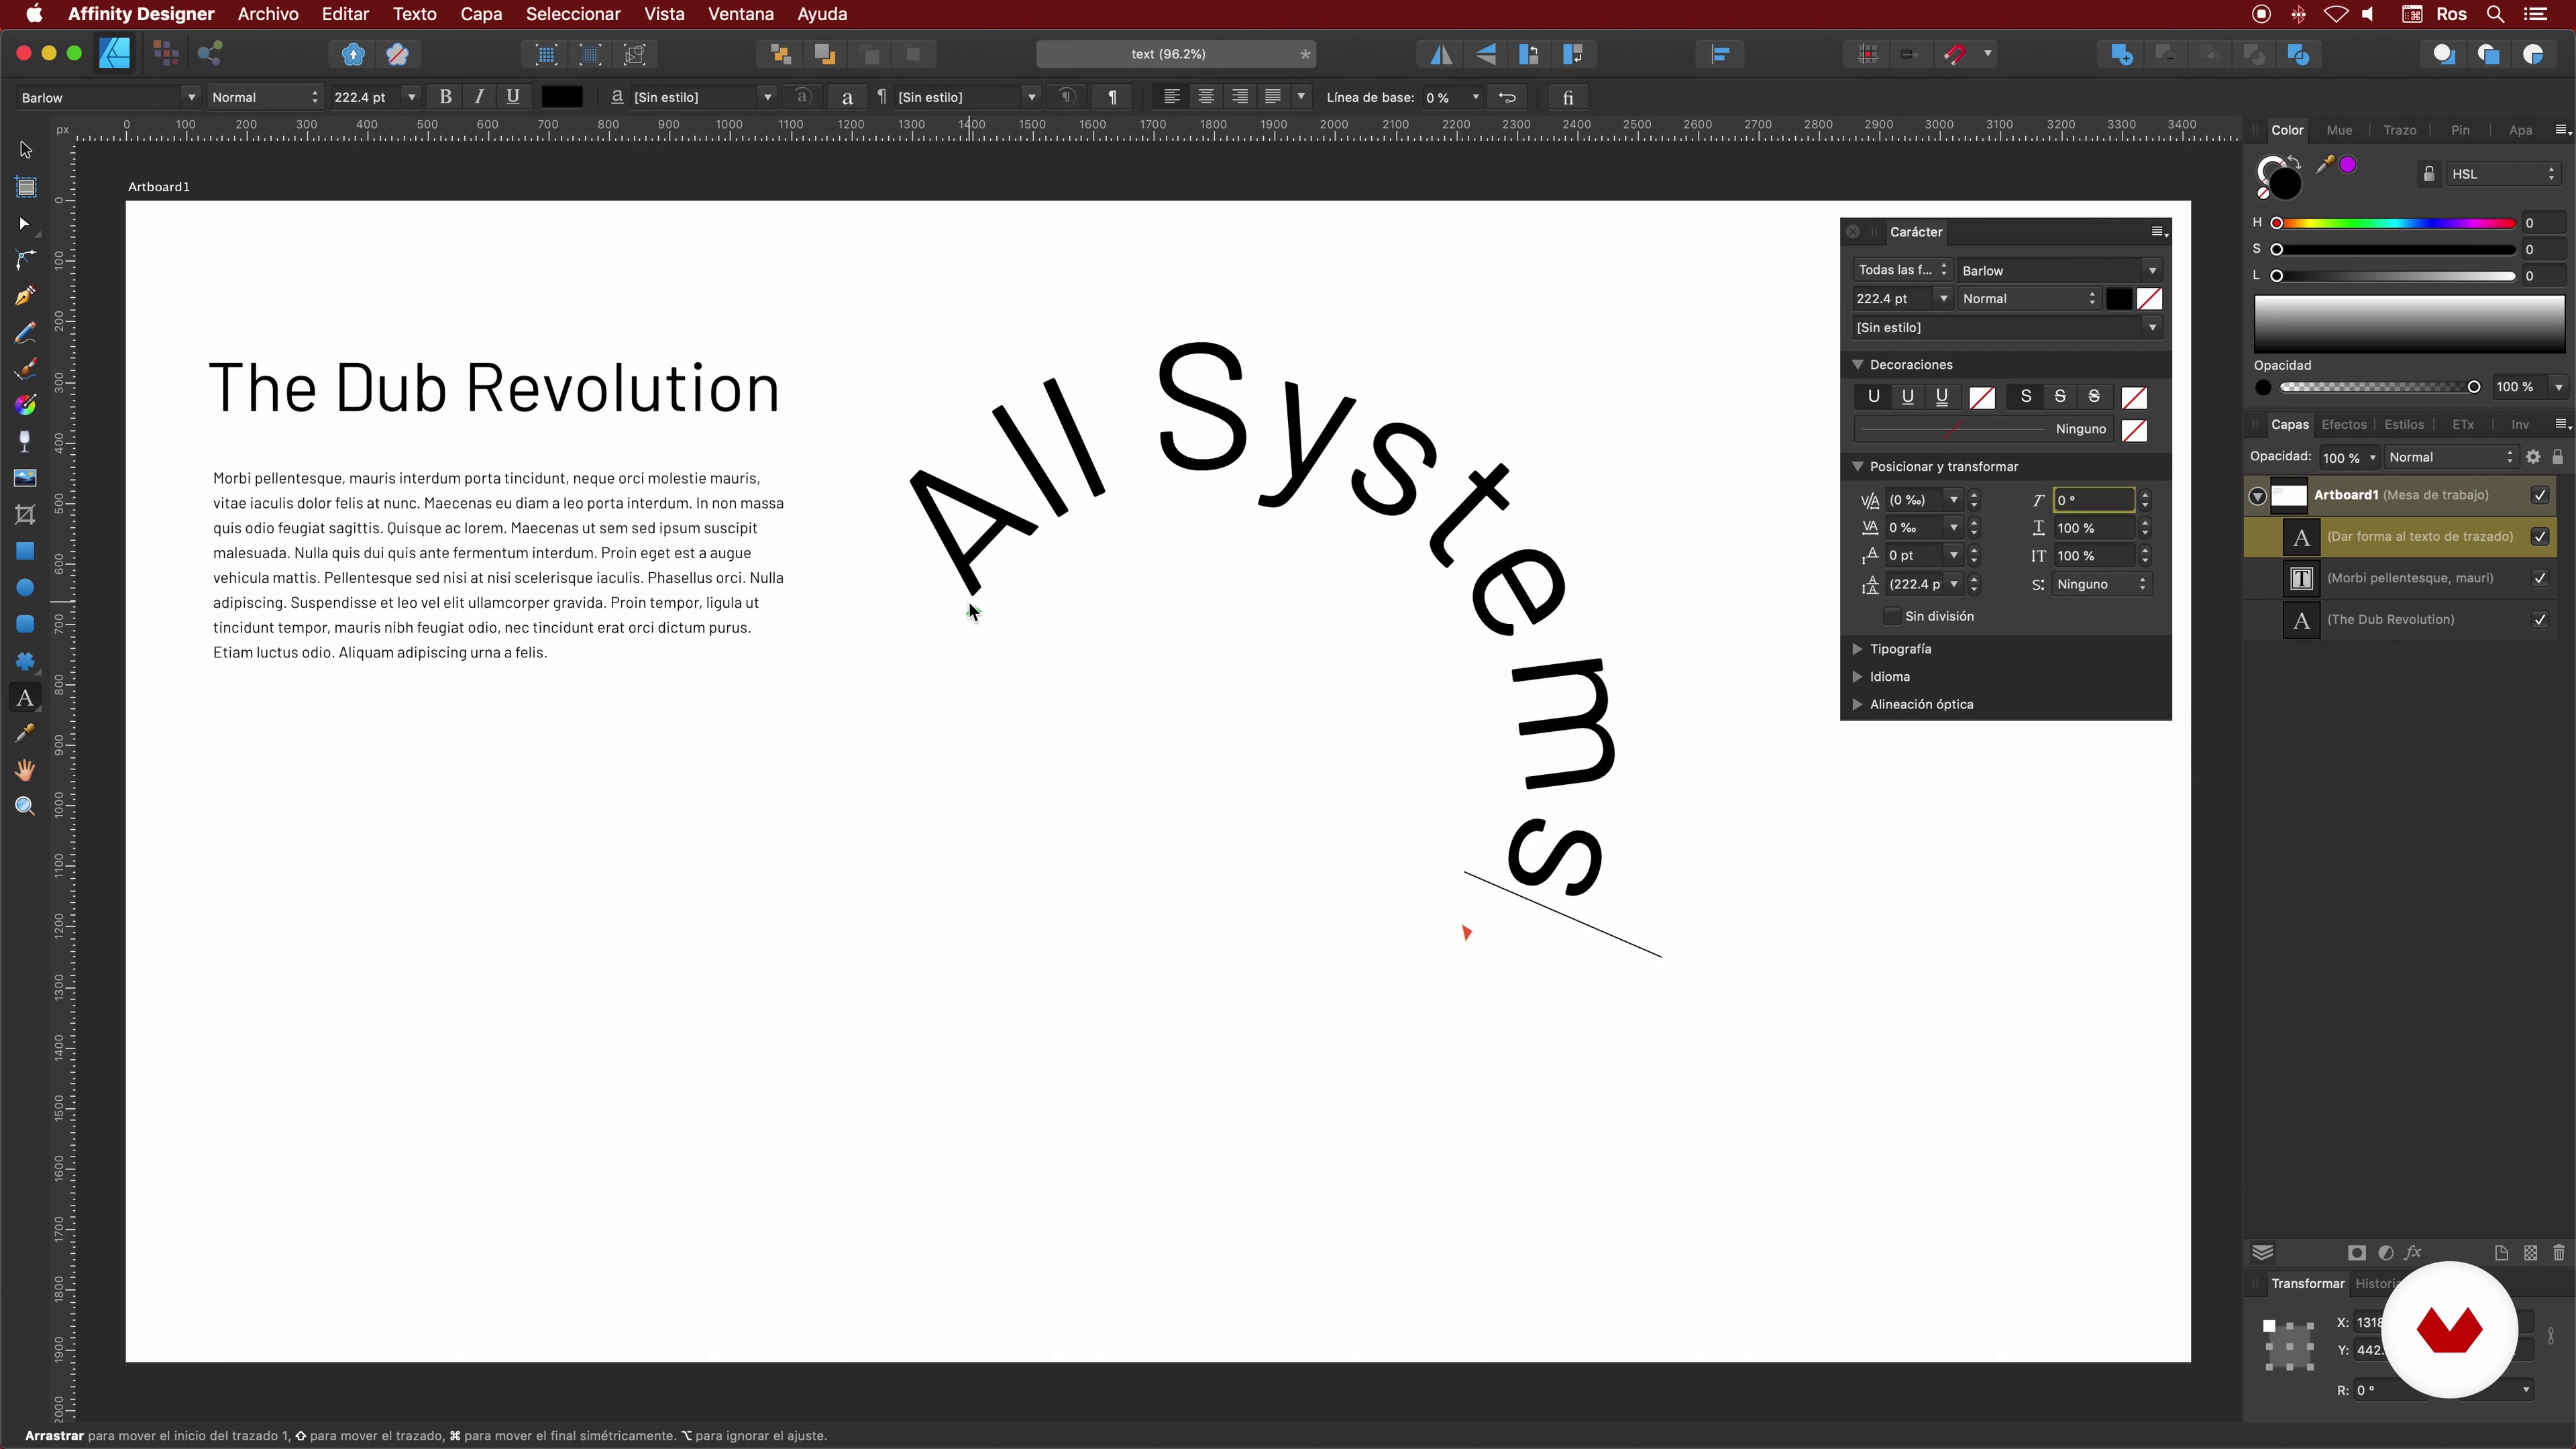The width and height of the screenshot is (2576, 1449).
Task: Toggle Underline in the context toolbar
Action: pyautogui.click(x=513, y=97)
